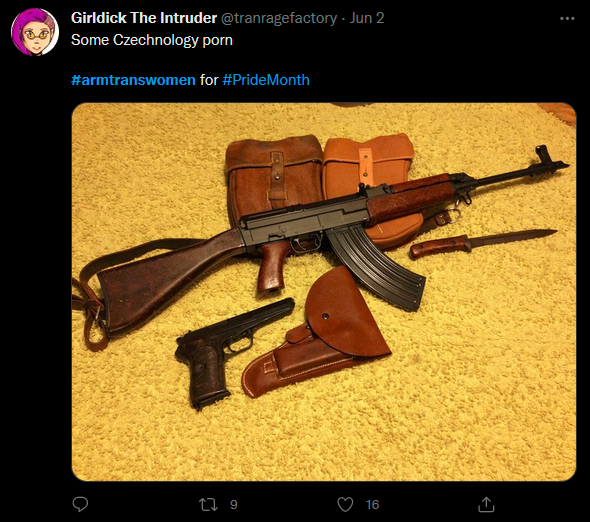Click the tweet text 'Some Czechnology porn'

152,40
